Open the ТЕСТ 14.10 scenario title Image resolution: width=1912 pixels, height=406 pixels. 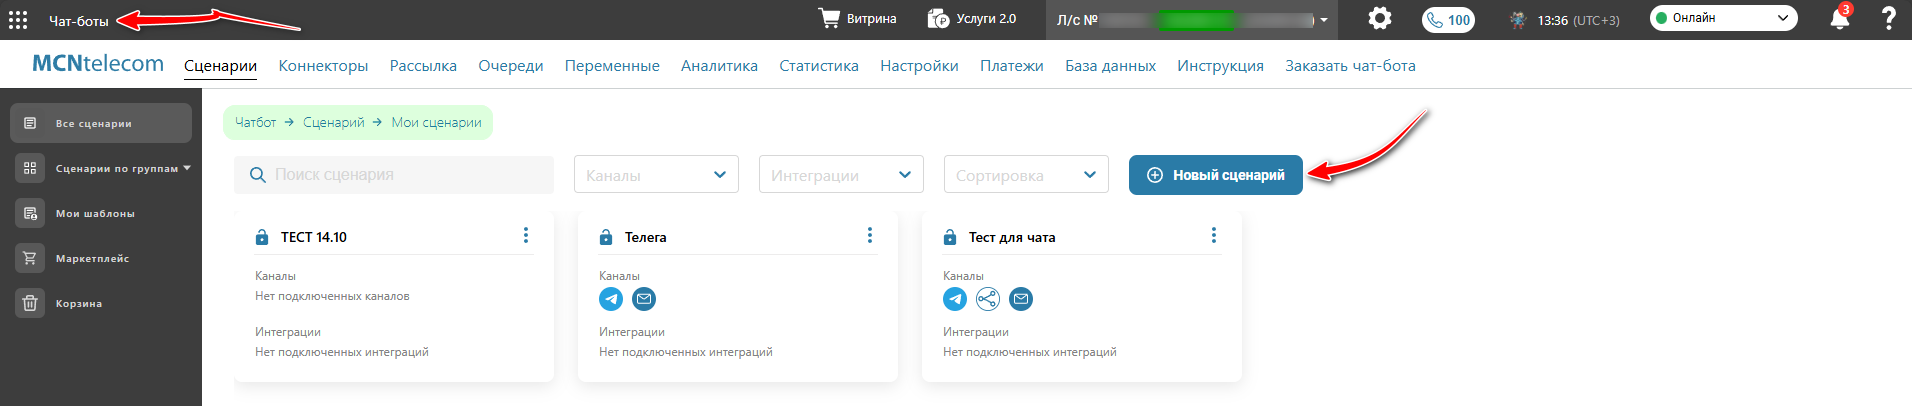314,237
